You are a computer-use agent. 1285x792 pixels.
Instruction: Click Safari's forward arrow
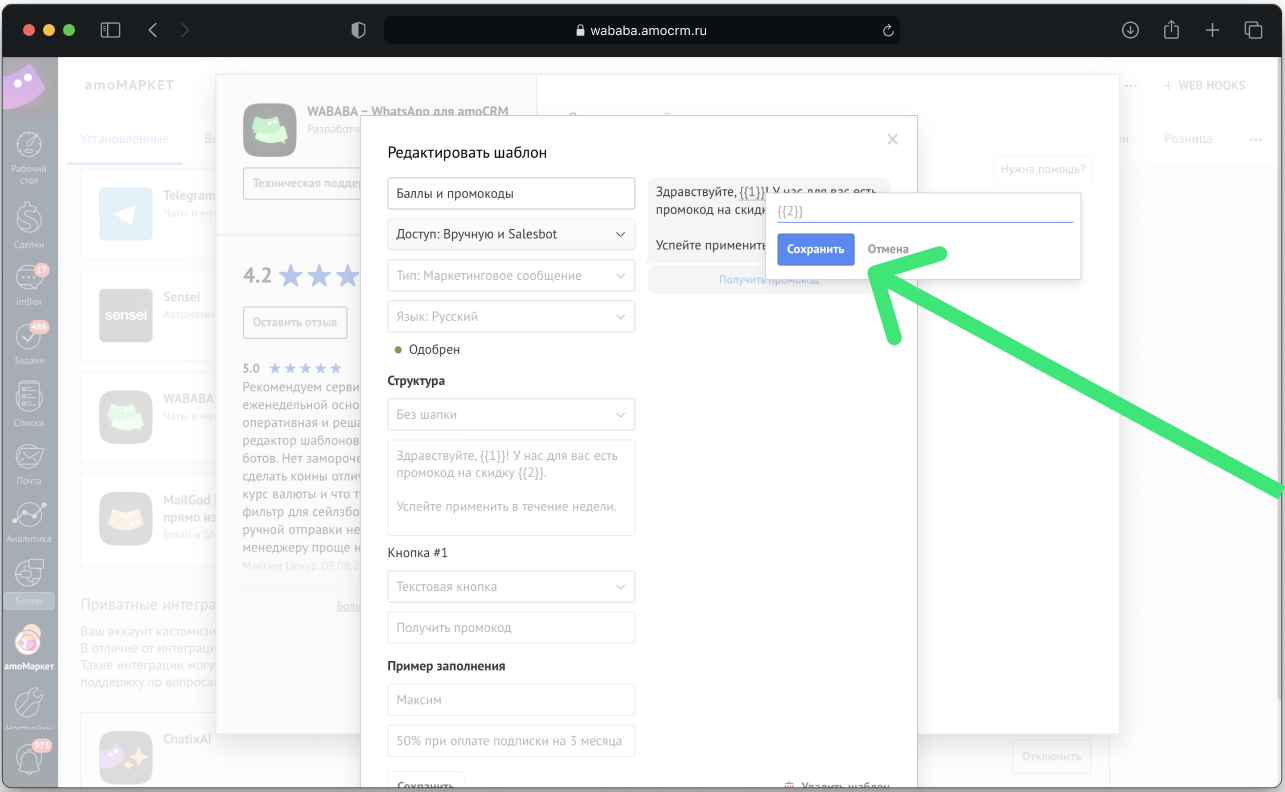tap(185, 30)
